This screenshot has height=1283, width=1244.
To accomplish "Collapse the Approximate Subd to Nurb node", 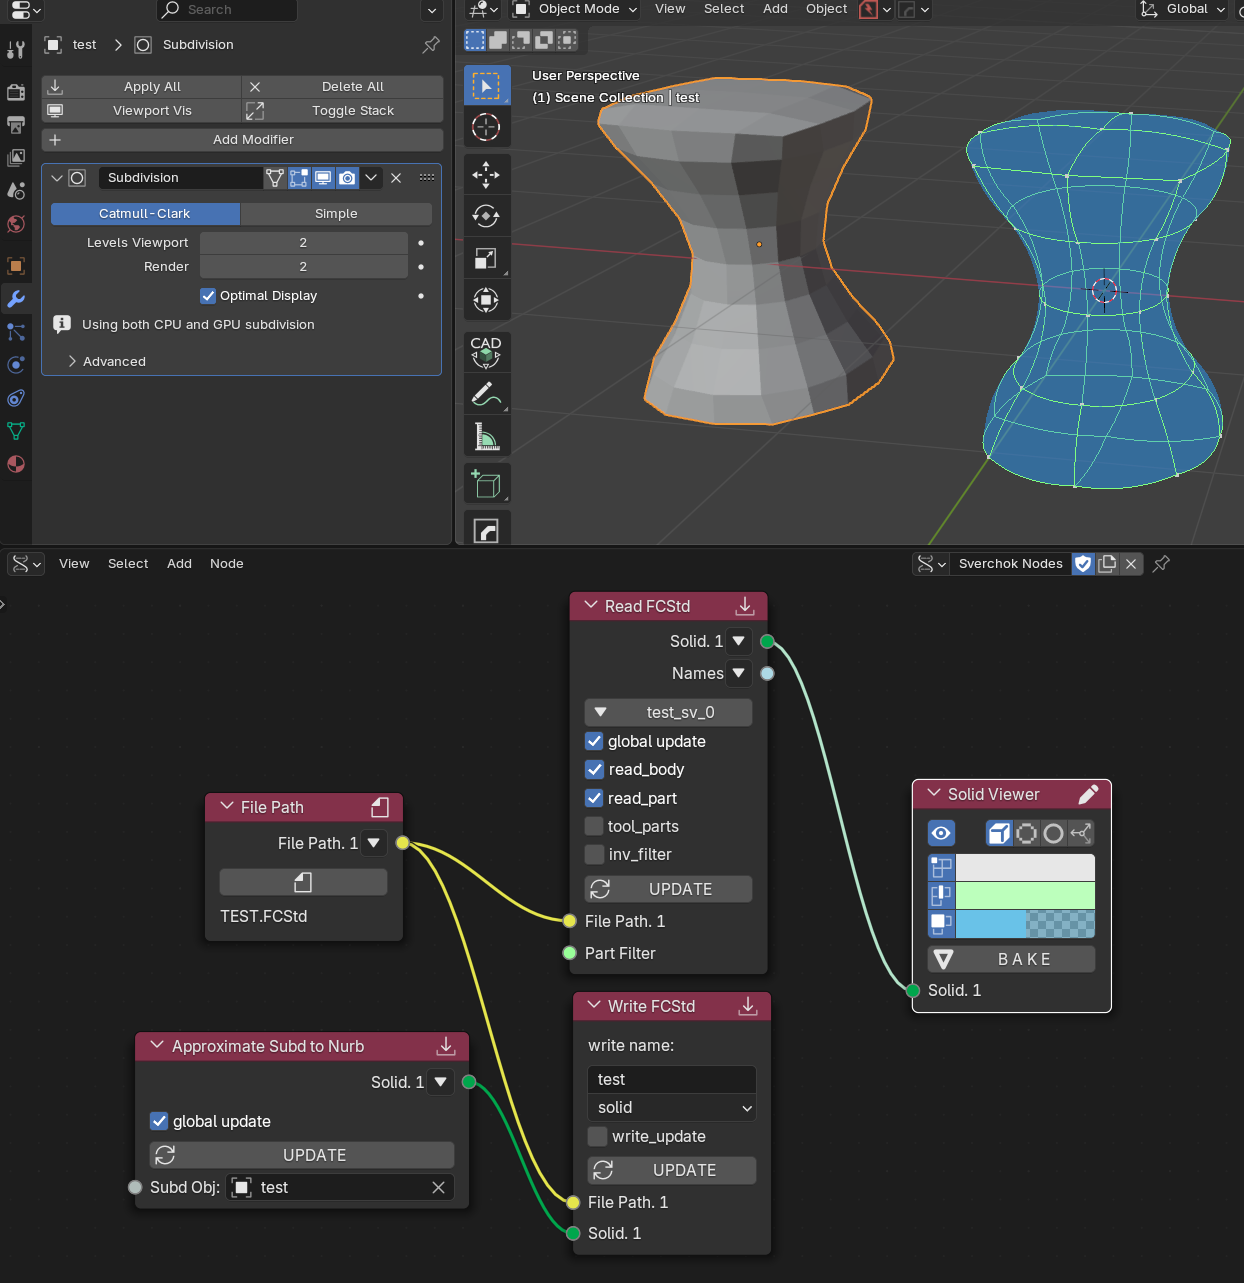I will [157, 1046].
